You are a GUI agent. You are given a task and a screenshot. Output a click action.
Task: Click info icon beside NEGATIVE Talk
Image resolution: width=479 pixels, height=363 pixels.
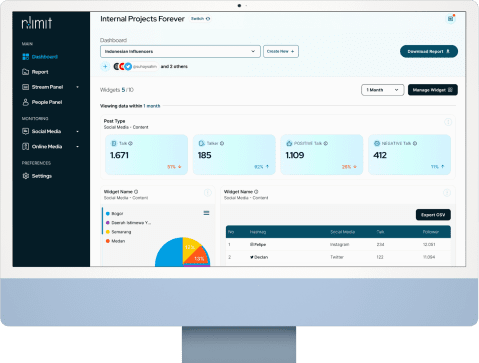click(415, 143)
